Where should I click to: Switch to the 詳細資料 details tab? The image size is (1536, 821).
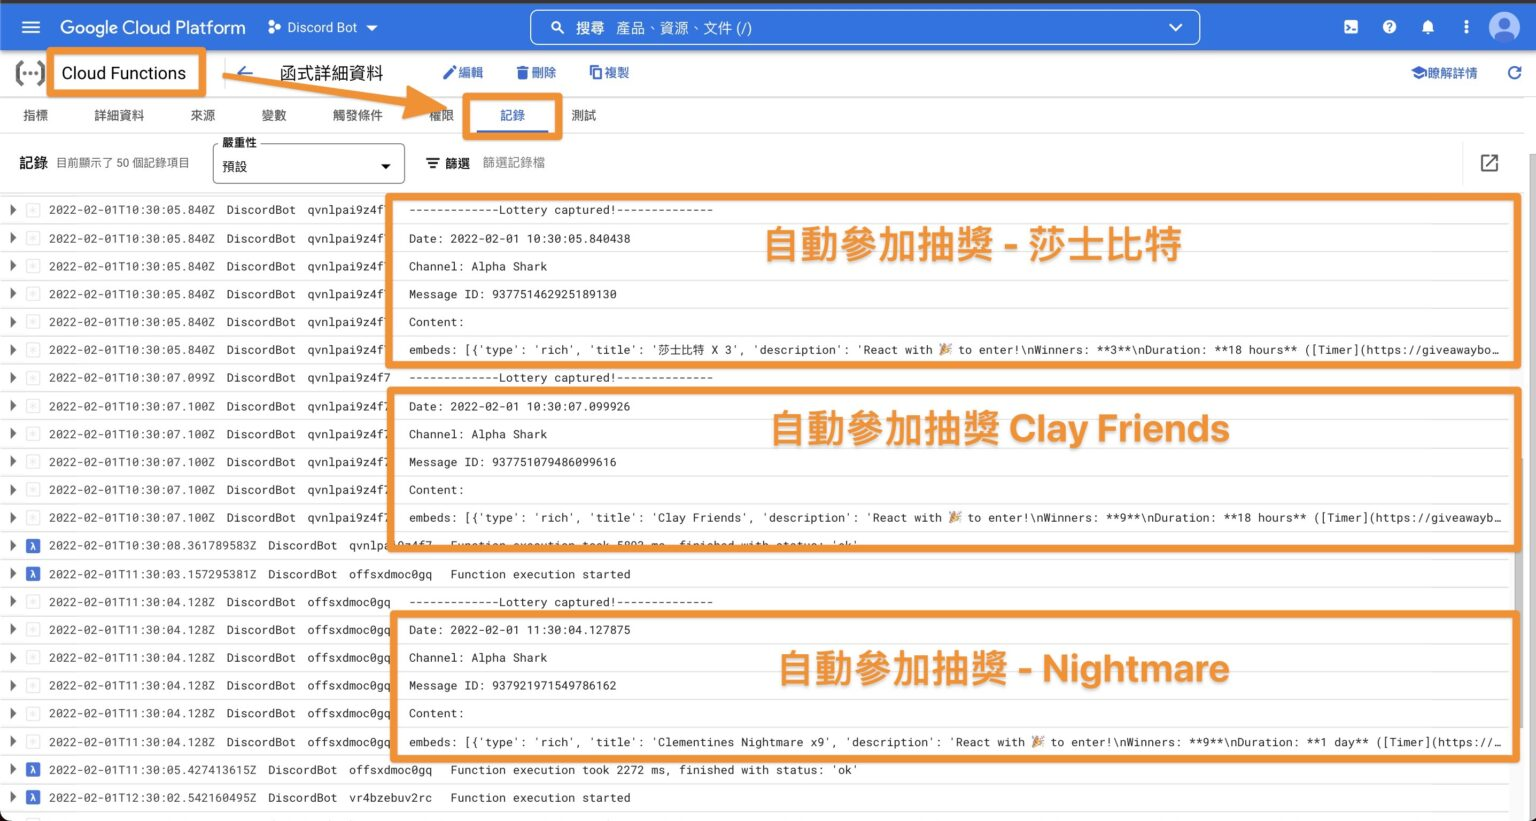click(119, 115)
